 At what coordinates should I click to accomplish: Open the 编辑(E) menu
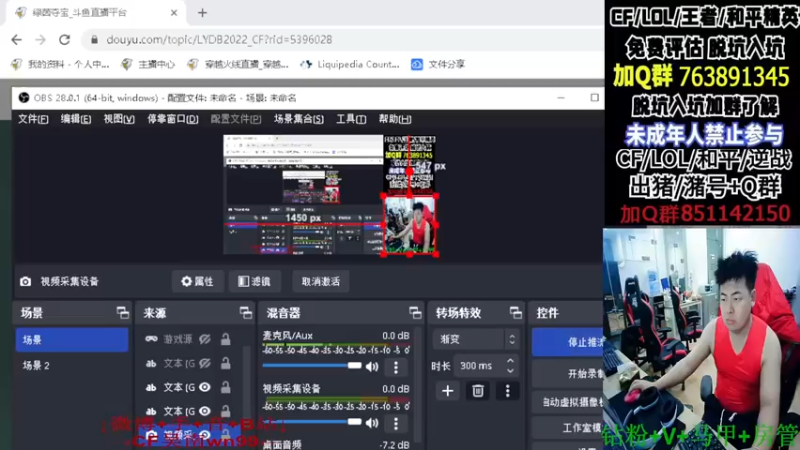click(76, 119)
